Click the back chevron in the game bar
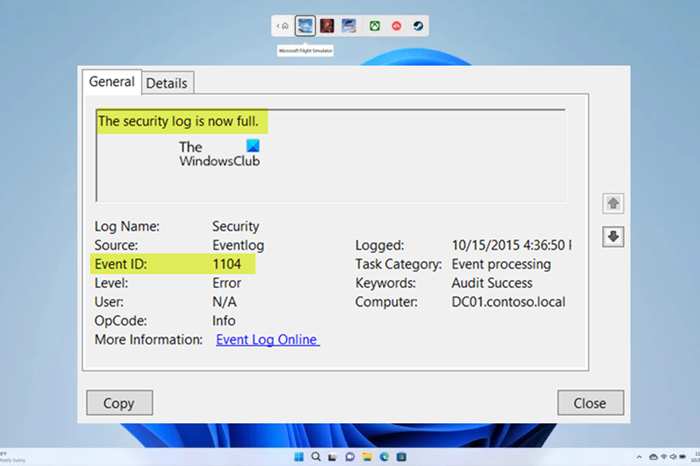The image size is (700, 466). click(x=278, y=26)
